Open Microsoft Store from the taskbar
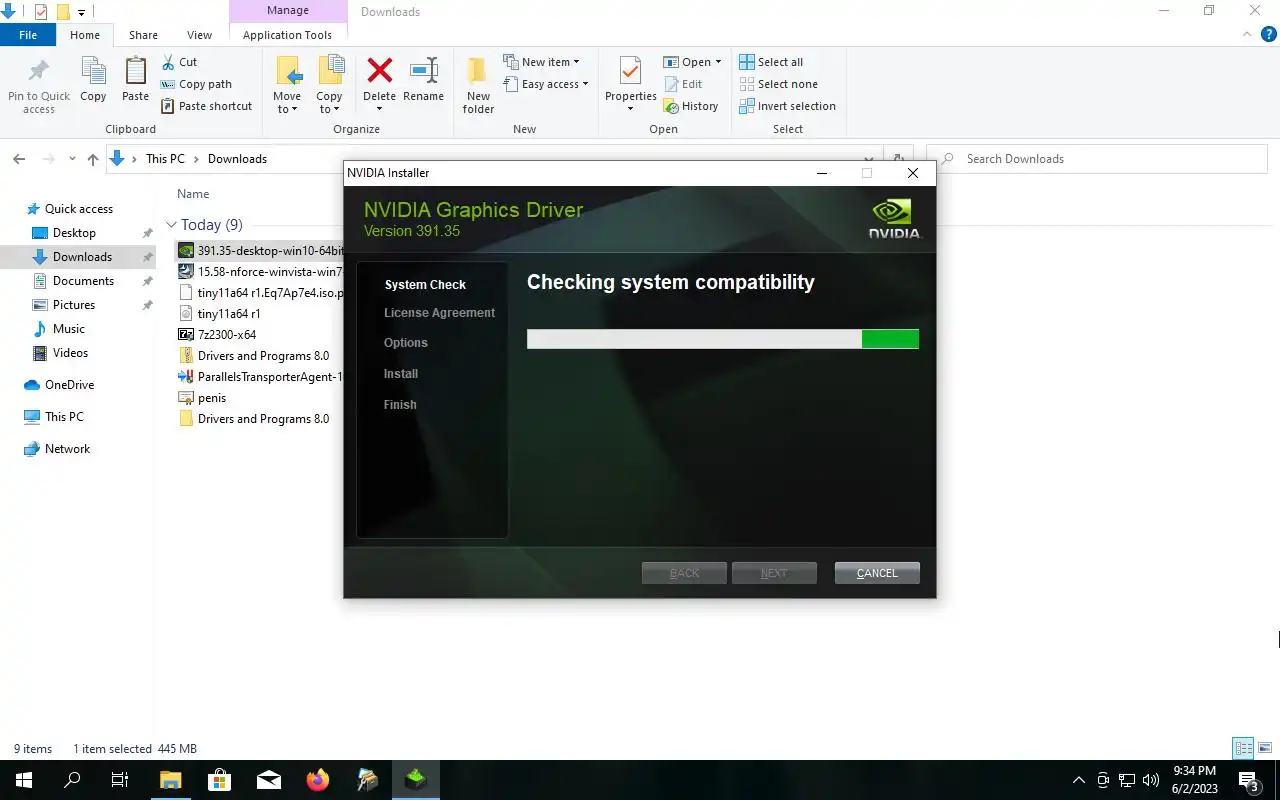 (219, 780)
